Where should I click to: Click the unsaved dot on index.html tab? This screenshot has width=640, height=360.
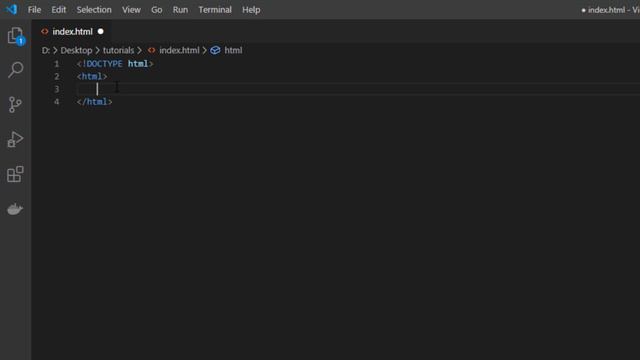(x=100, y=31)
